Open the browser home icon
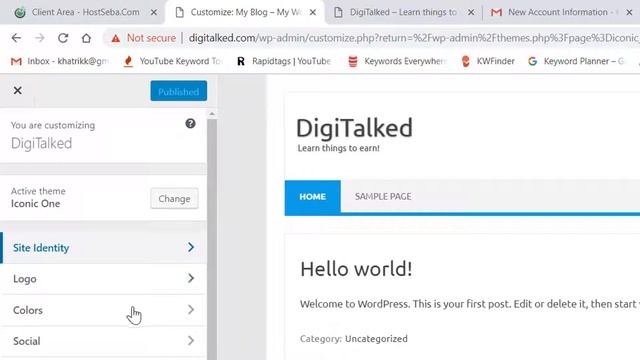 (x=86, y=38)
